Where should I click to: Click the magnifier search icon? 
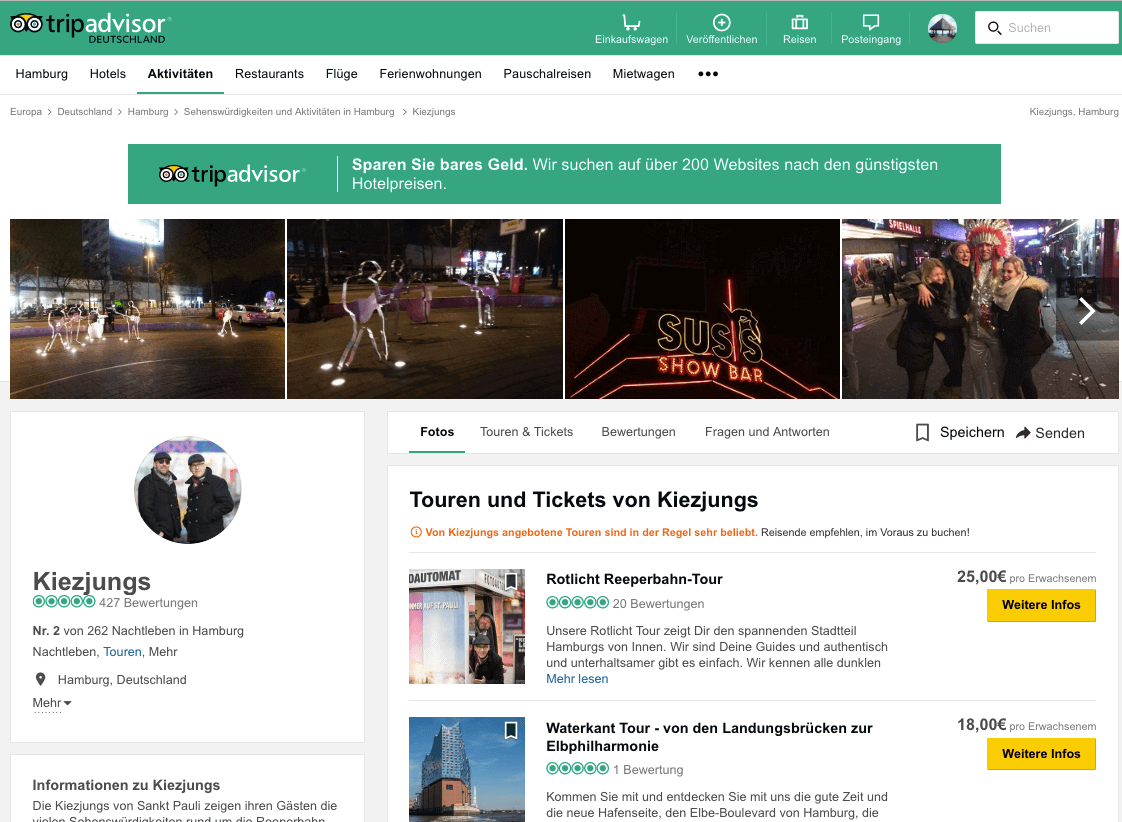coord(994,28)
